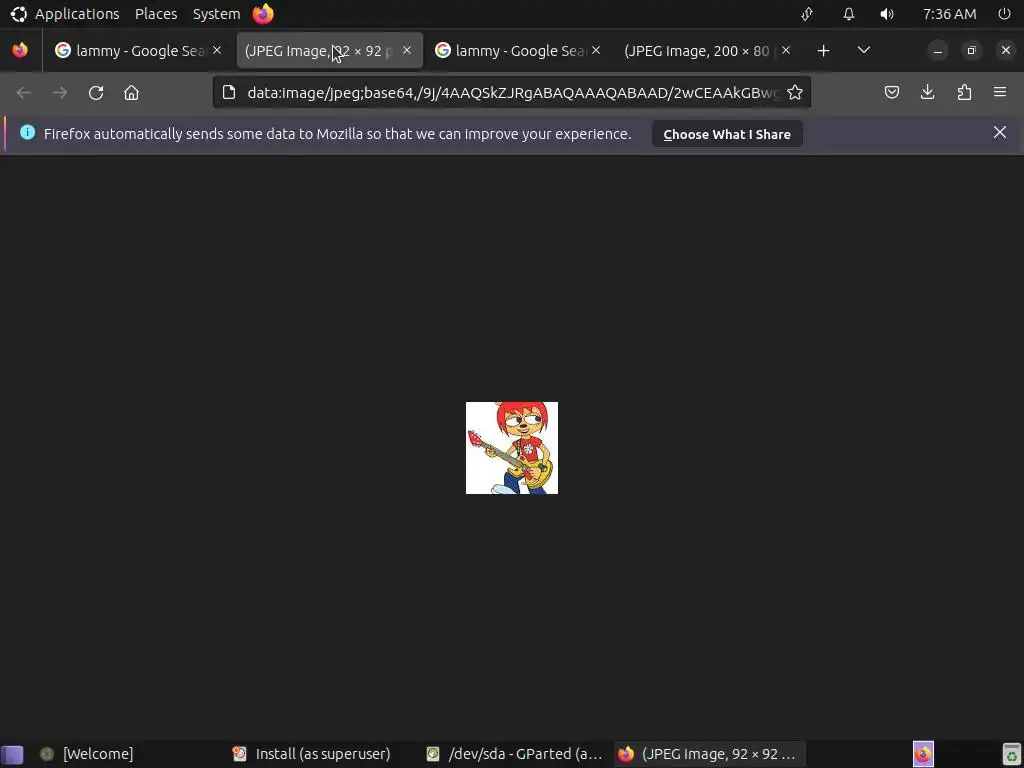The height and width of the screenshot is (768, 1024).
Task: Switch to first lammy Google Search tab
Action: 138,50
